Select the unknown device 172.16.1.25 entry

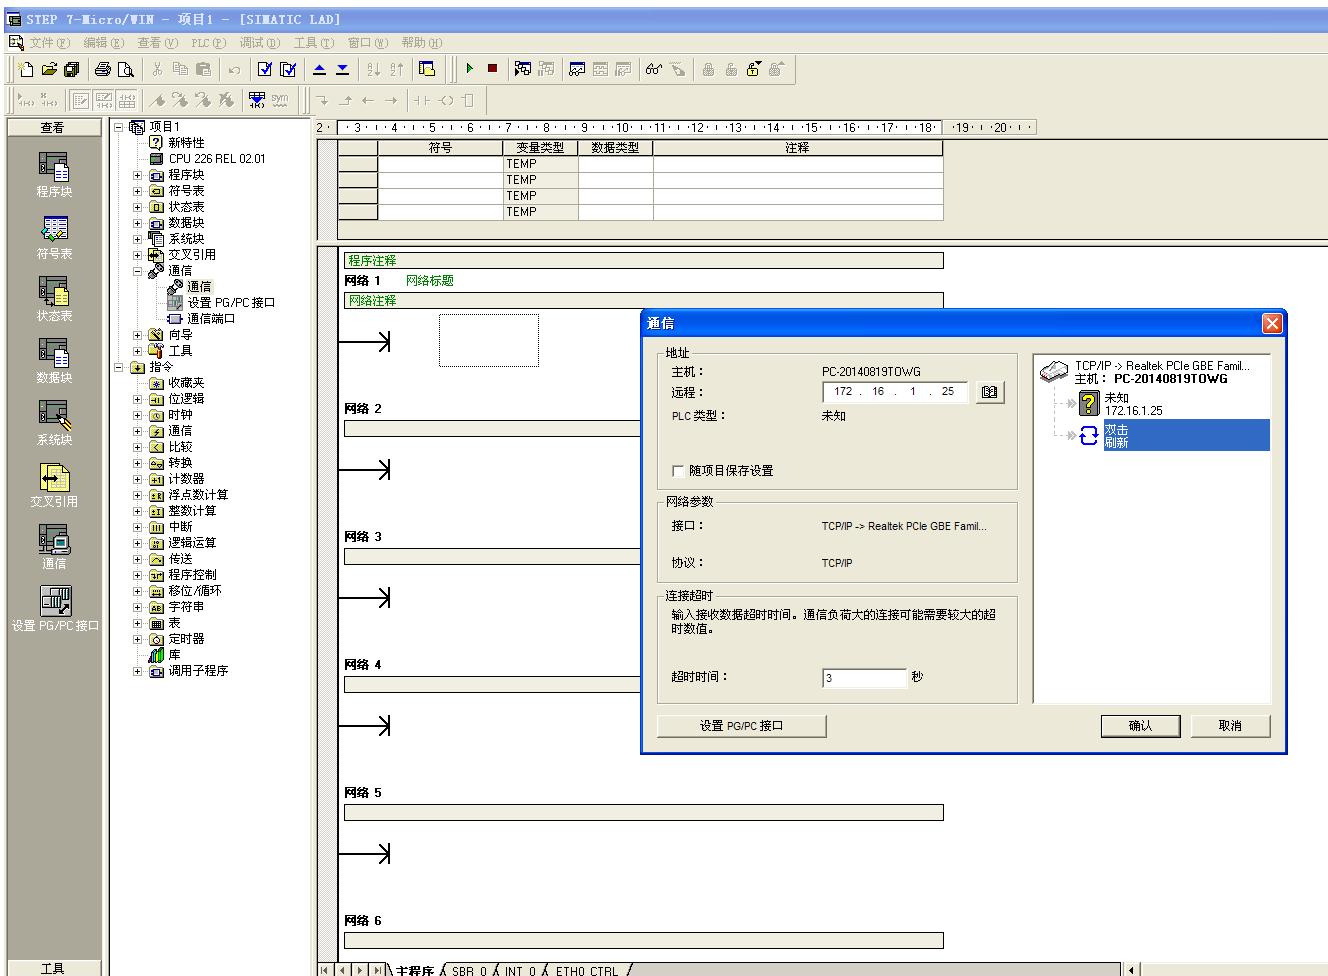pos(1132,404)
